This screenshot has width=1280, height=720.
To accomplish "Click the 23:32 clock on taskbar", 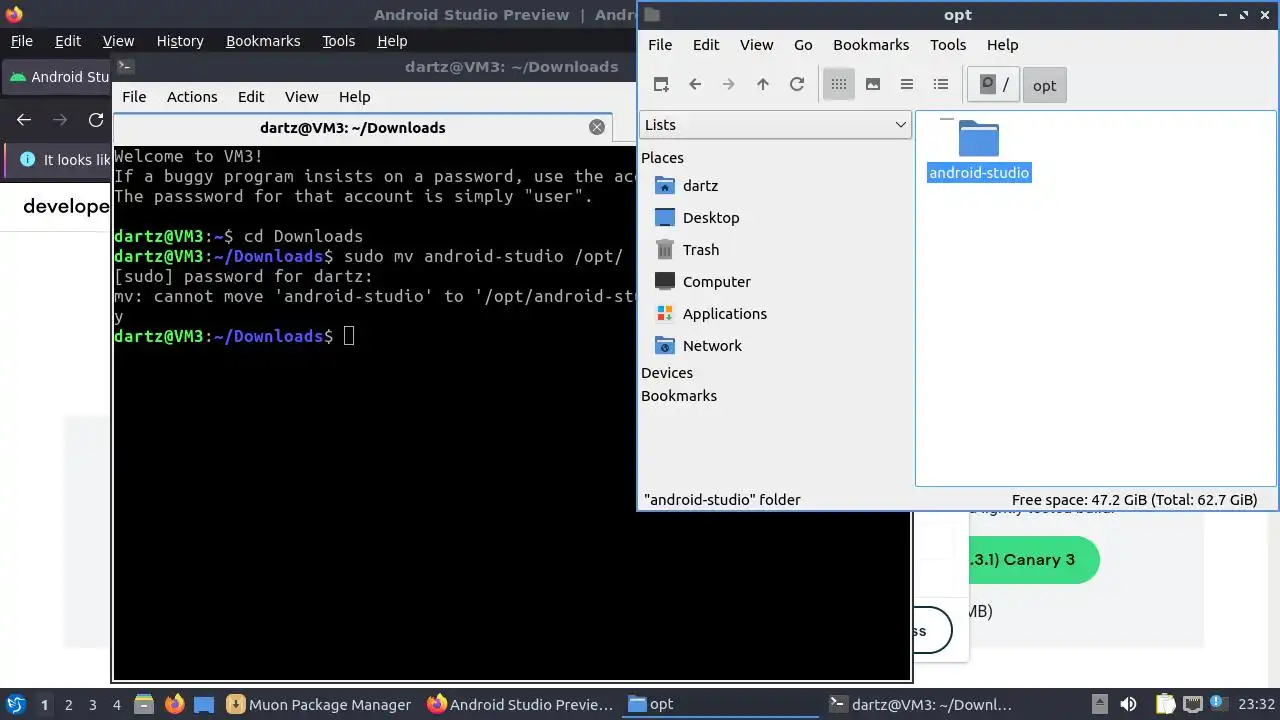I will (x=1256, y=705).
